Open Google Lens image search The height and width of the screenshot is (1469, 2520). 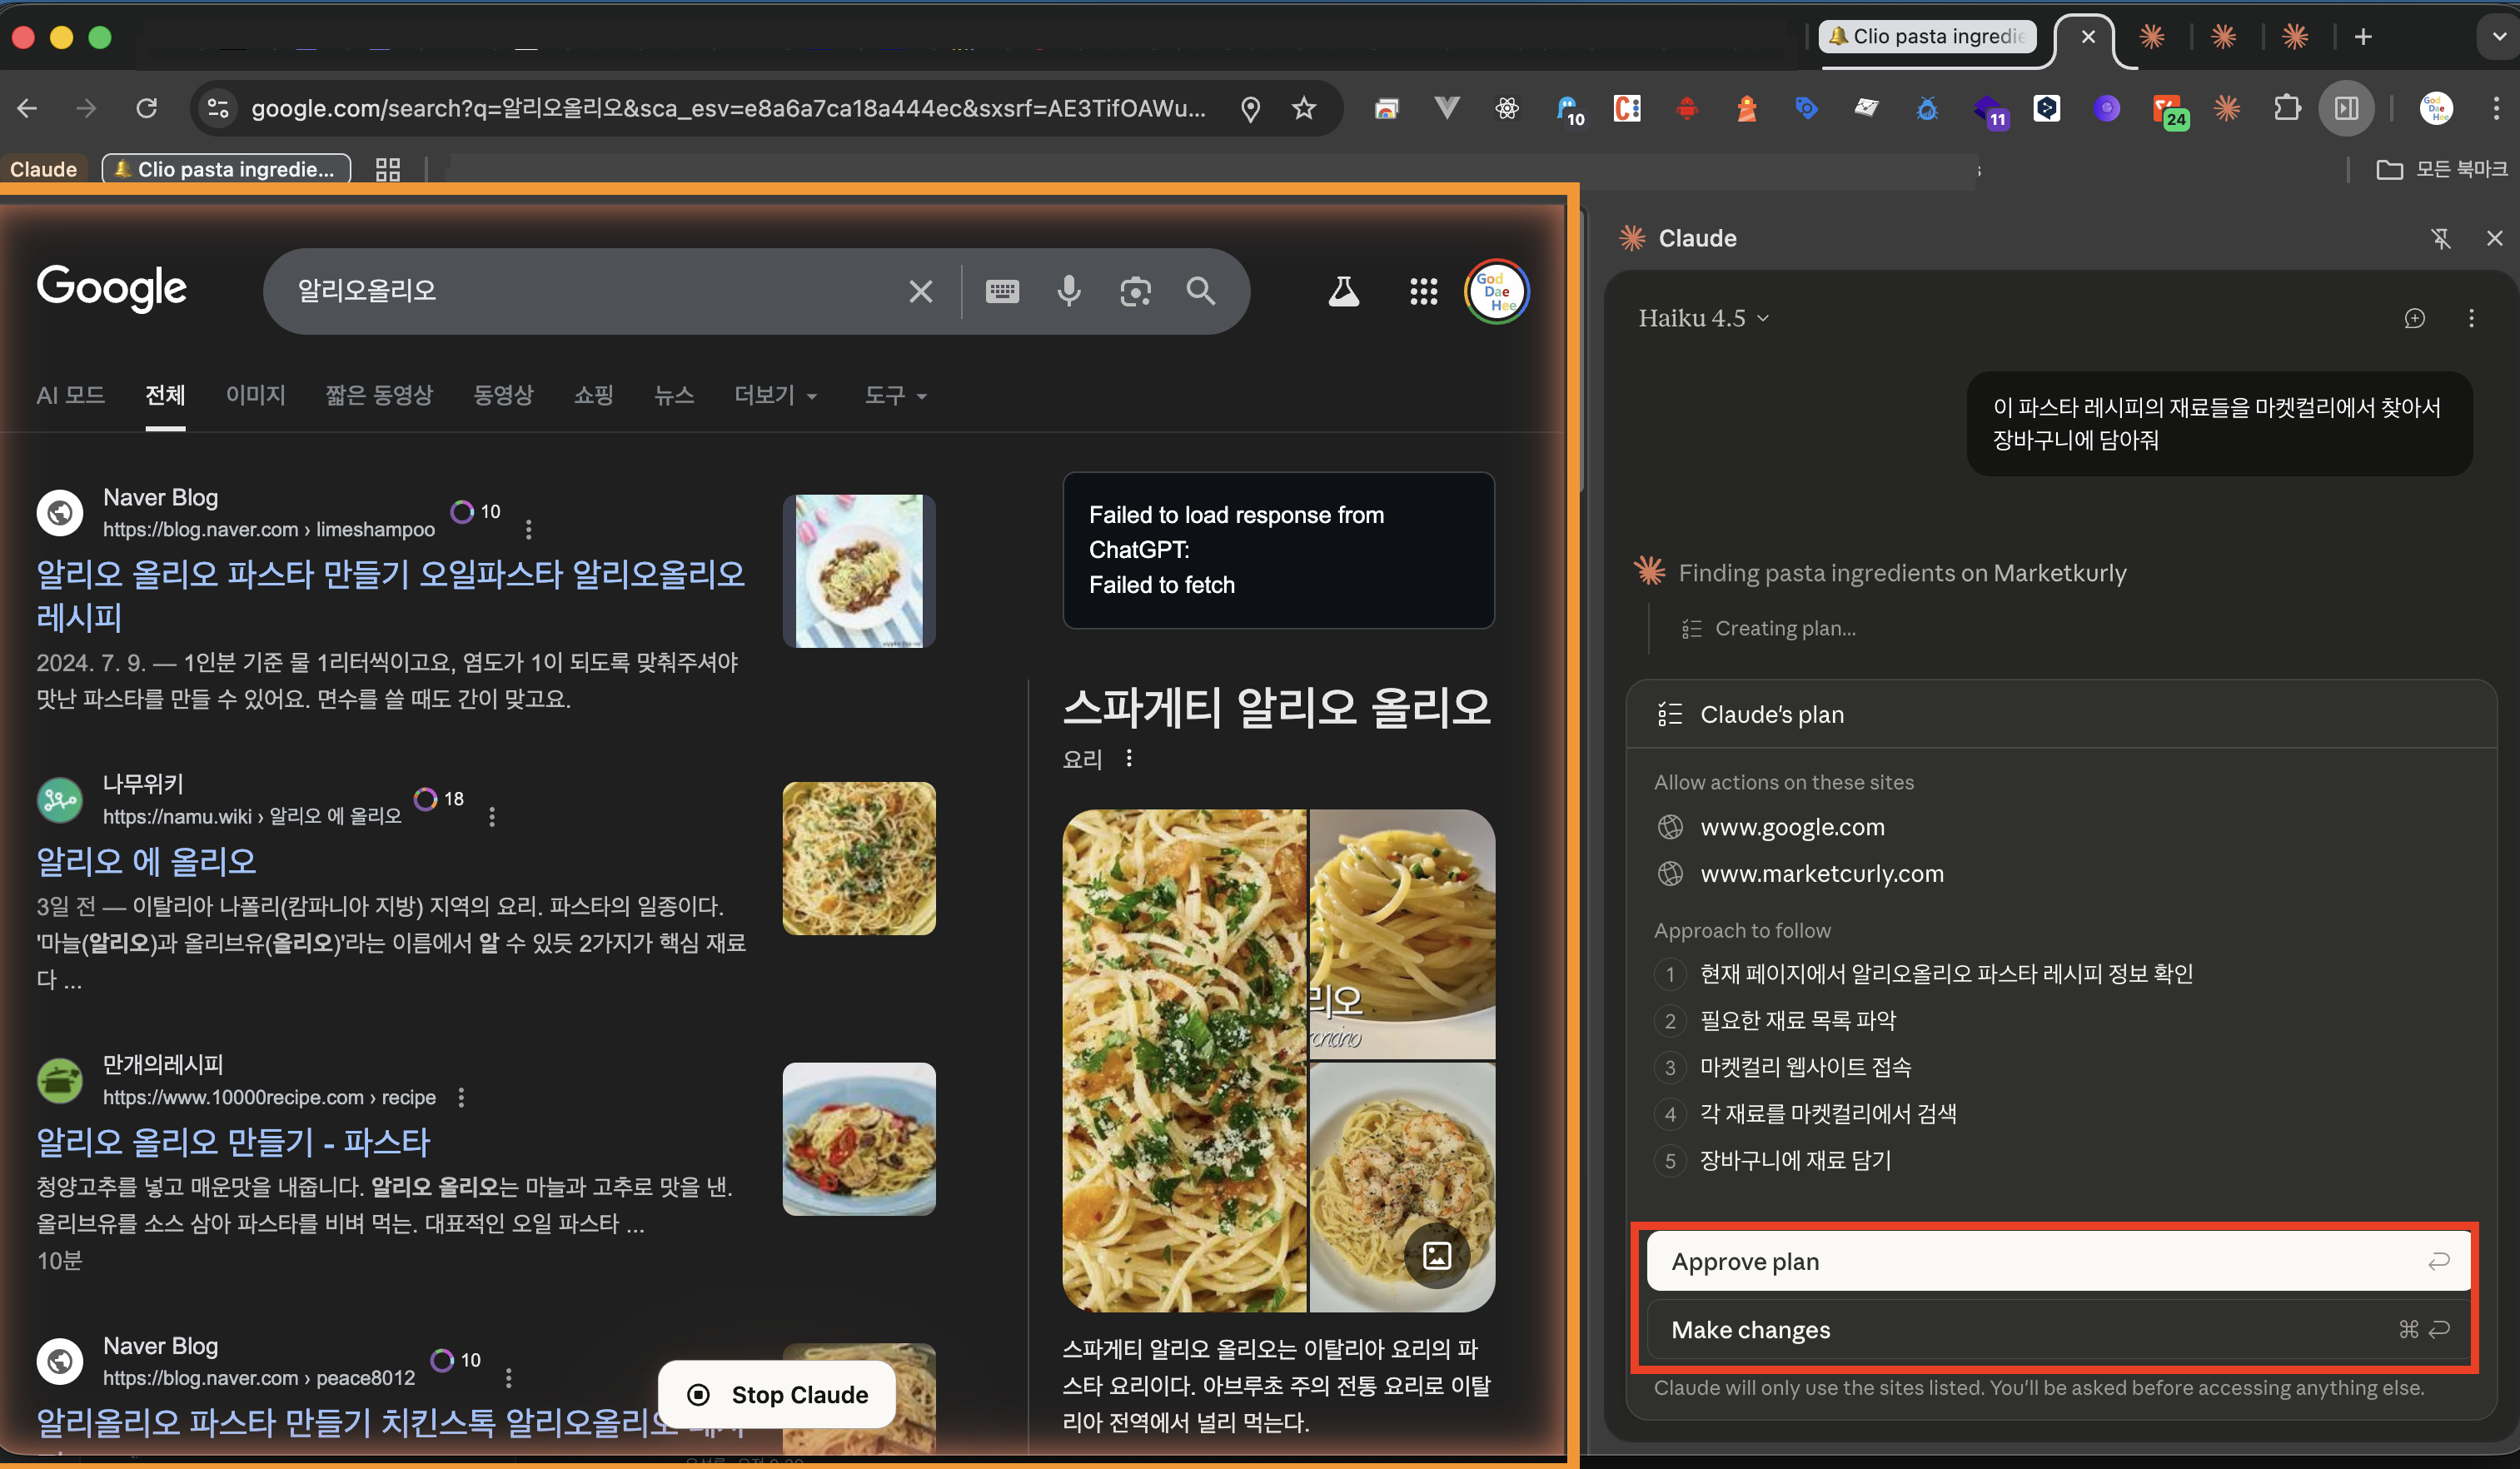pyautogui.click(x=1134, y=291)
